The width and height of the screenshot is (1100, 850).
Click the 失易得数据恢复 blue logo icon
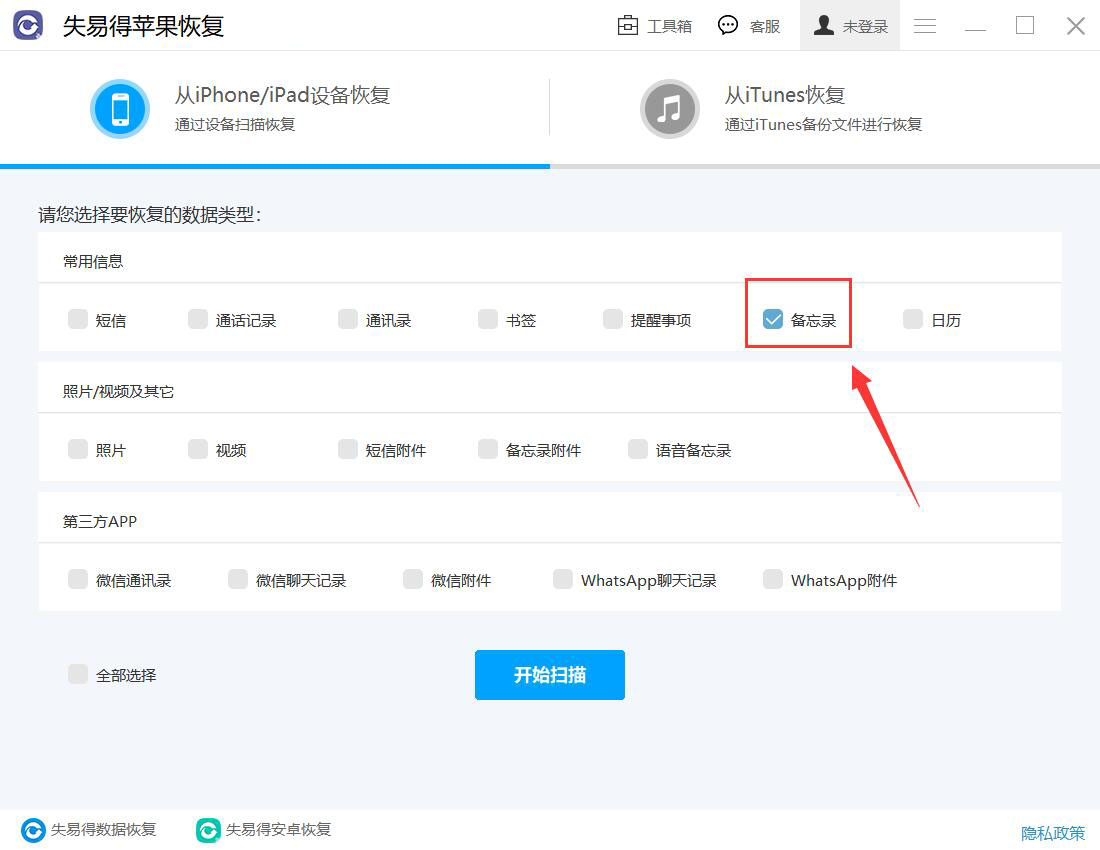click(33, 830)
